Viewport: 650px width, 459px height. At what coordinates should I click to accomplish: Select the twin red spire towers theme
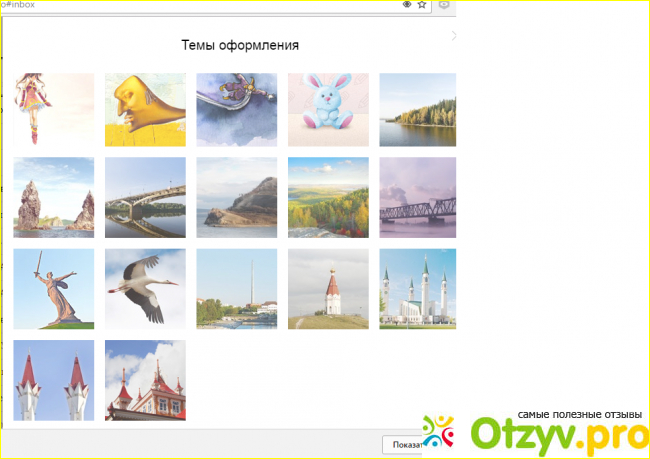click(54, 380)
